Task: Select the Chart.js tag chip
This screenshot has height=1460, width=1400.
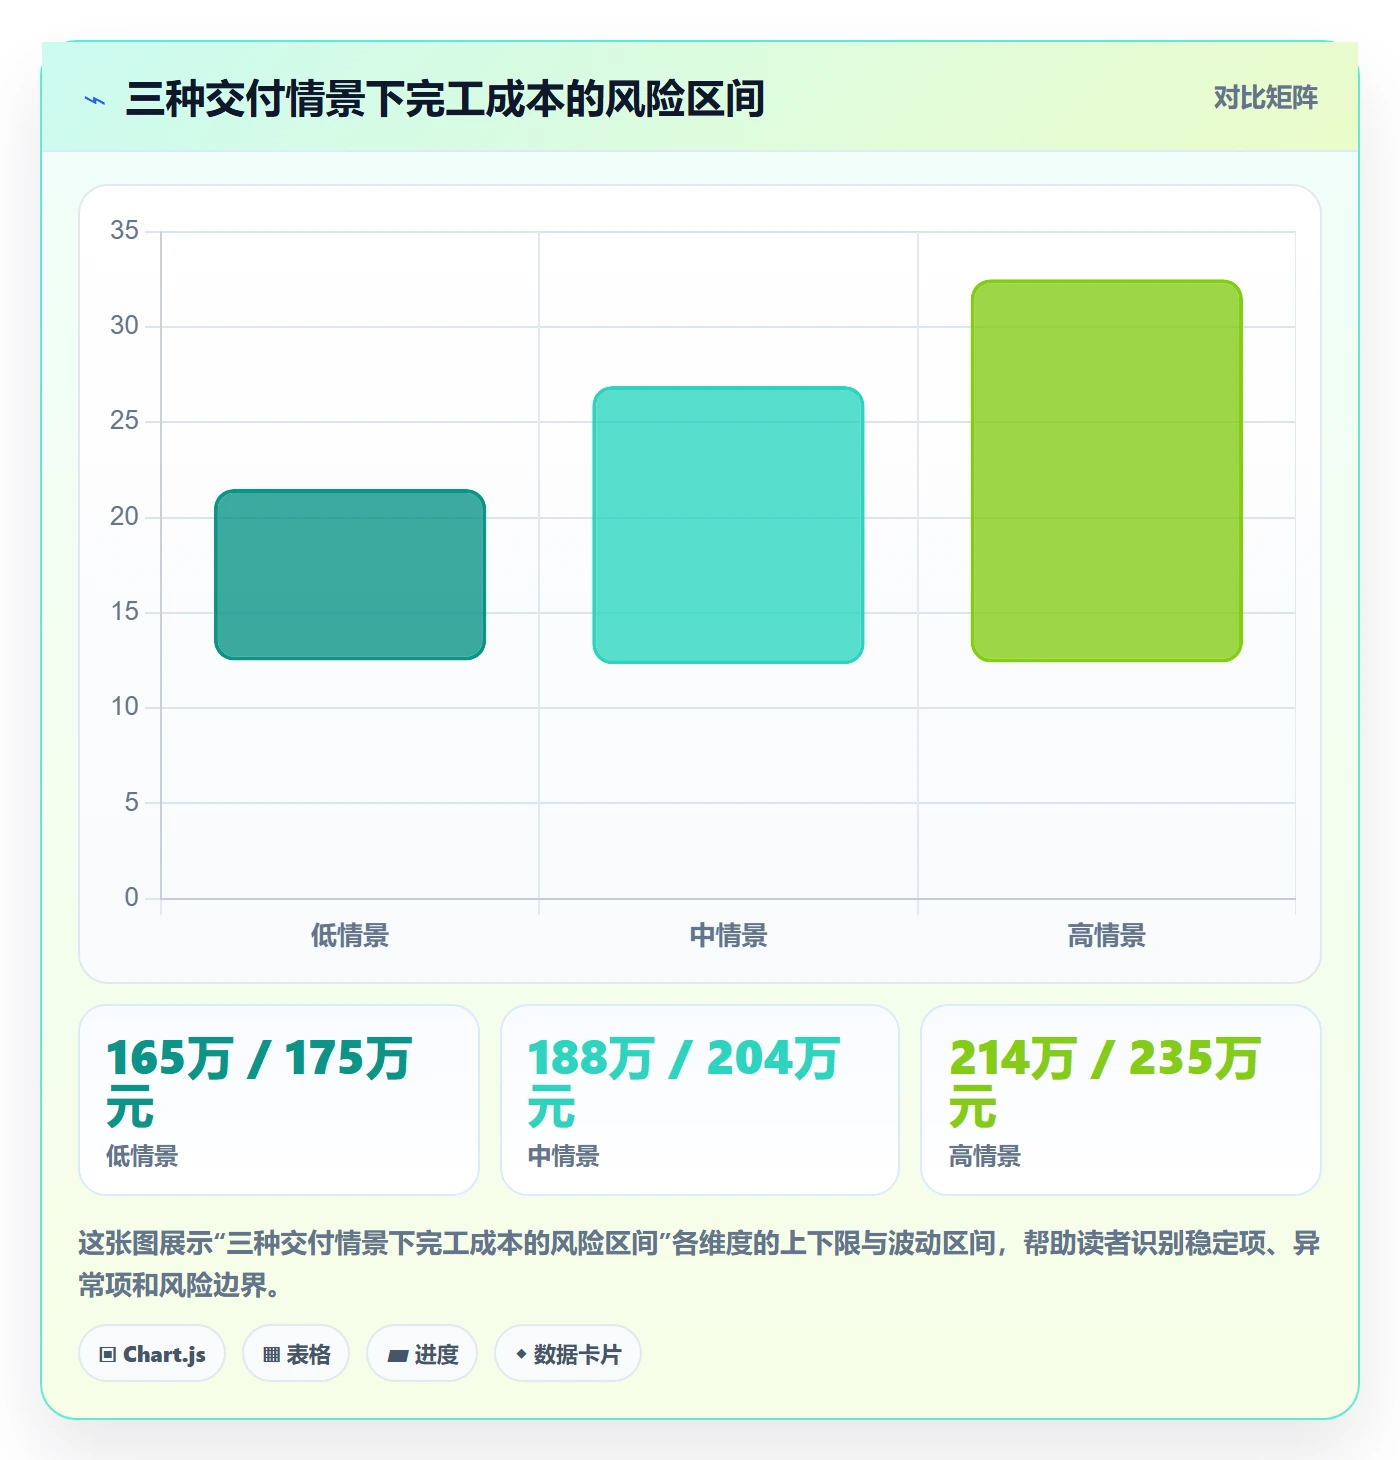Action: 152,1354
